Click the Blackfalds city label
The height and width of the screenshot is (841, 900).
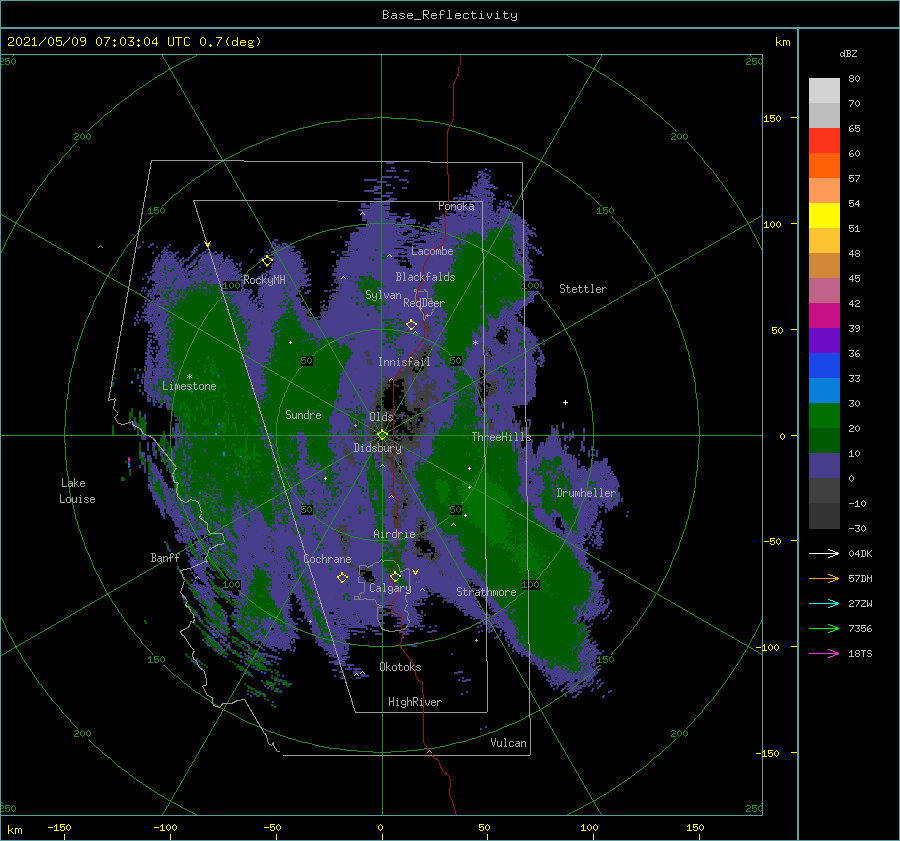point(425,277)
